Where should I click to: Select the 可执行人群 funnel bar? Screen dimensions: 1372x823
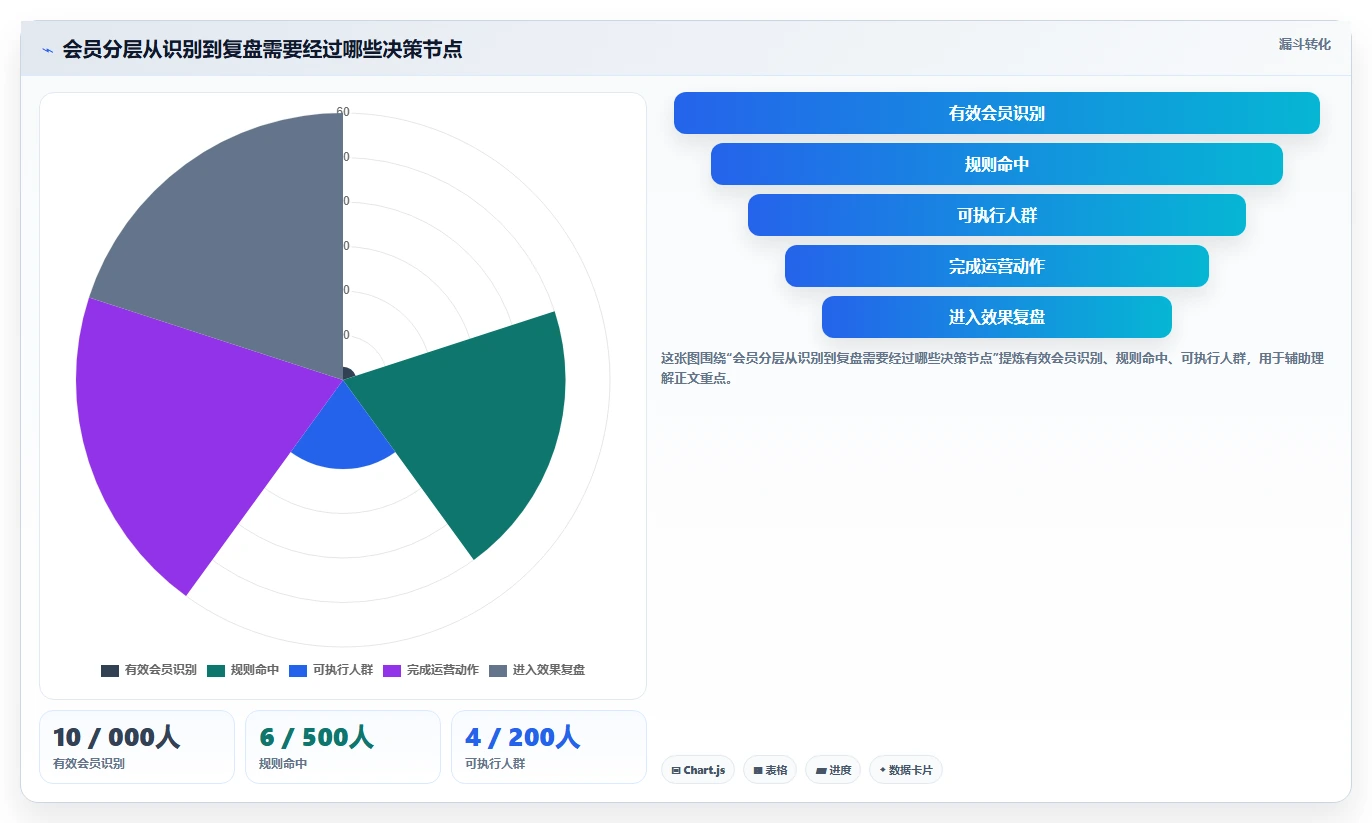[x=997, y=215]
